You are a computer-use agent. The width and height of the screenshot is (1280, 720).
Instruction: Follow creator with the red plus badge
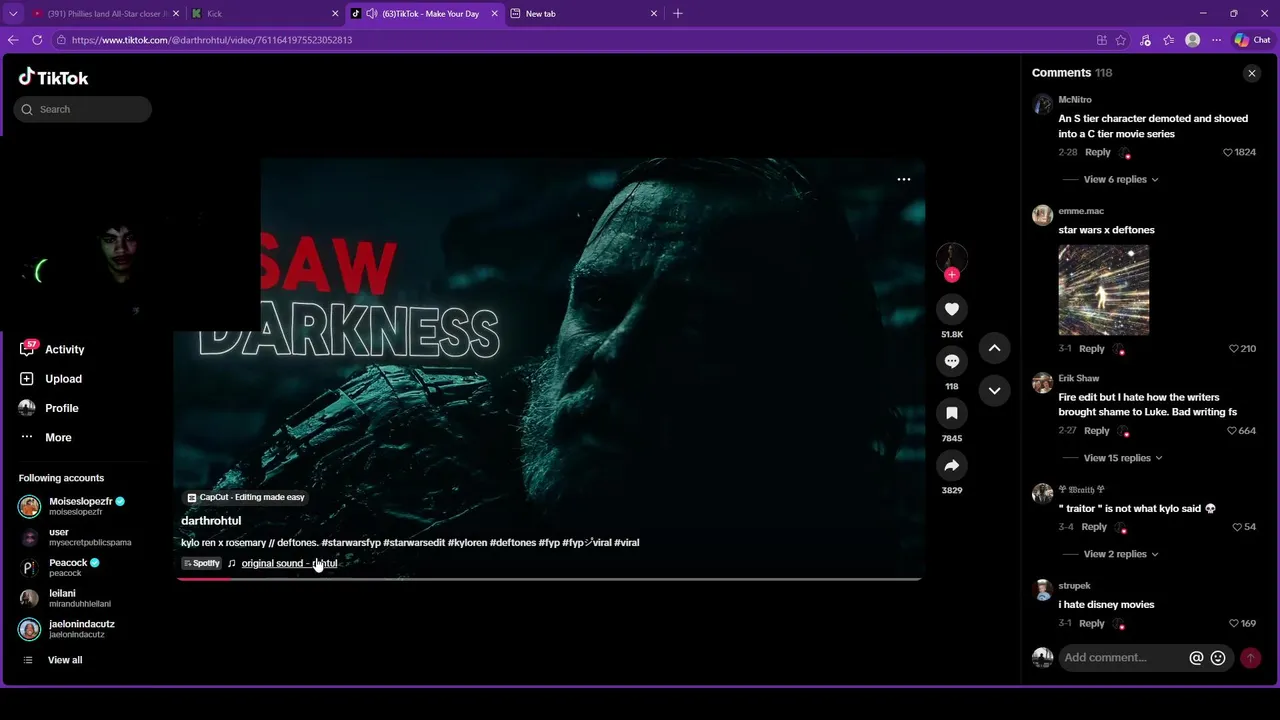click(951, 275)
